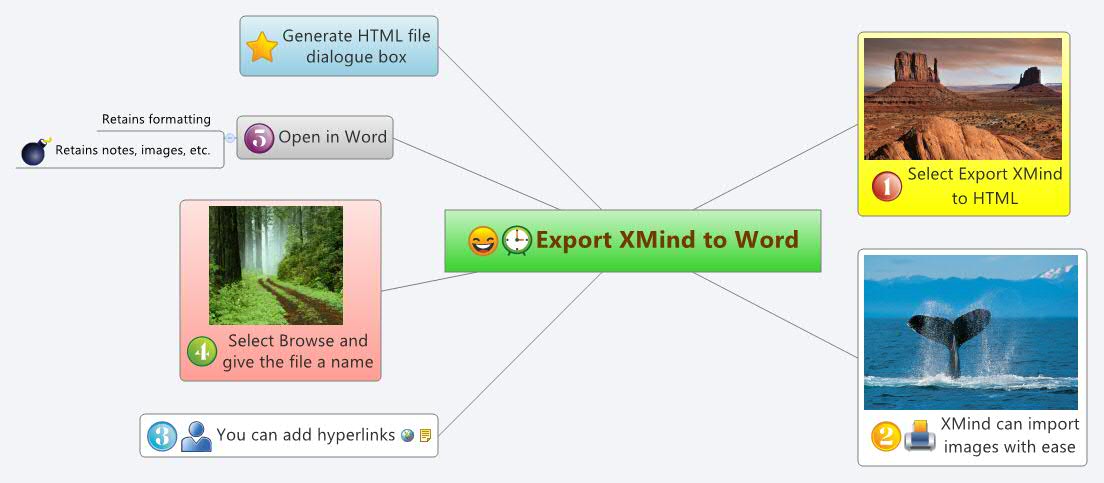
Task: Click the red number 1 priority marker
Action: pyautogui.click(x=886, y=186)
